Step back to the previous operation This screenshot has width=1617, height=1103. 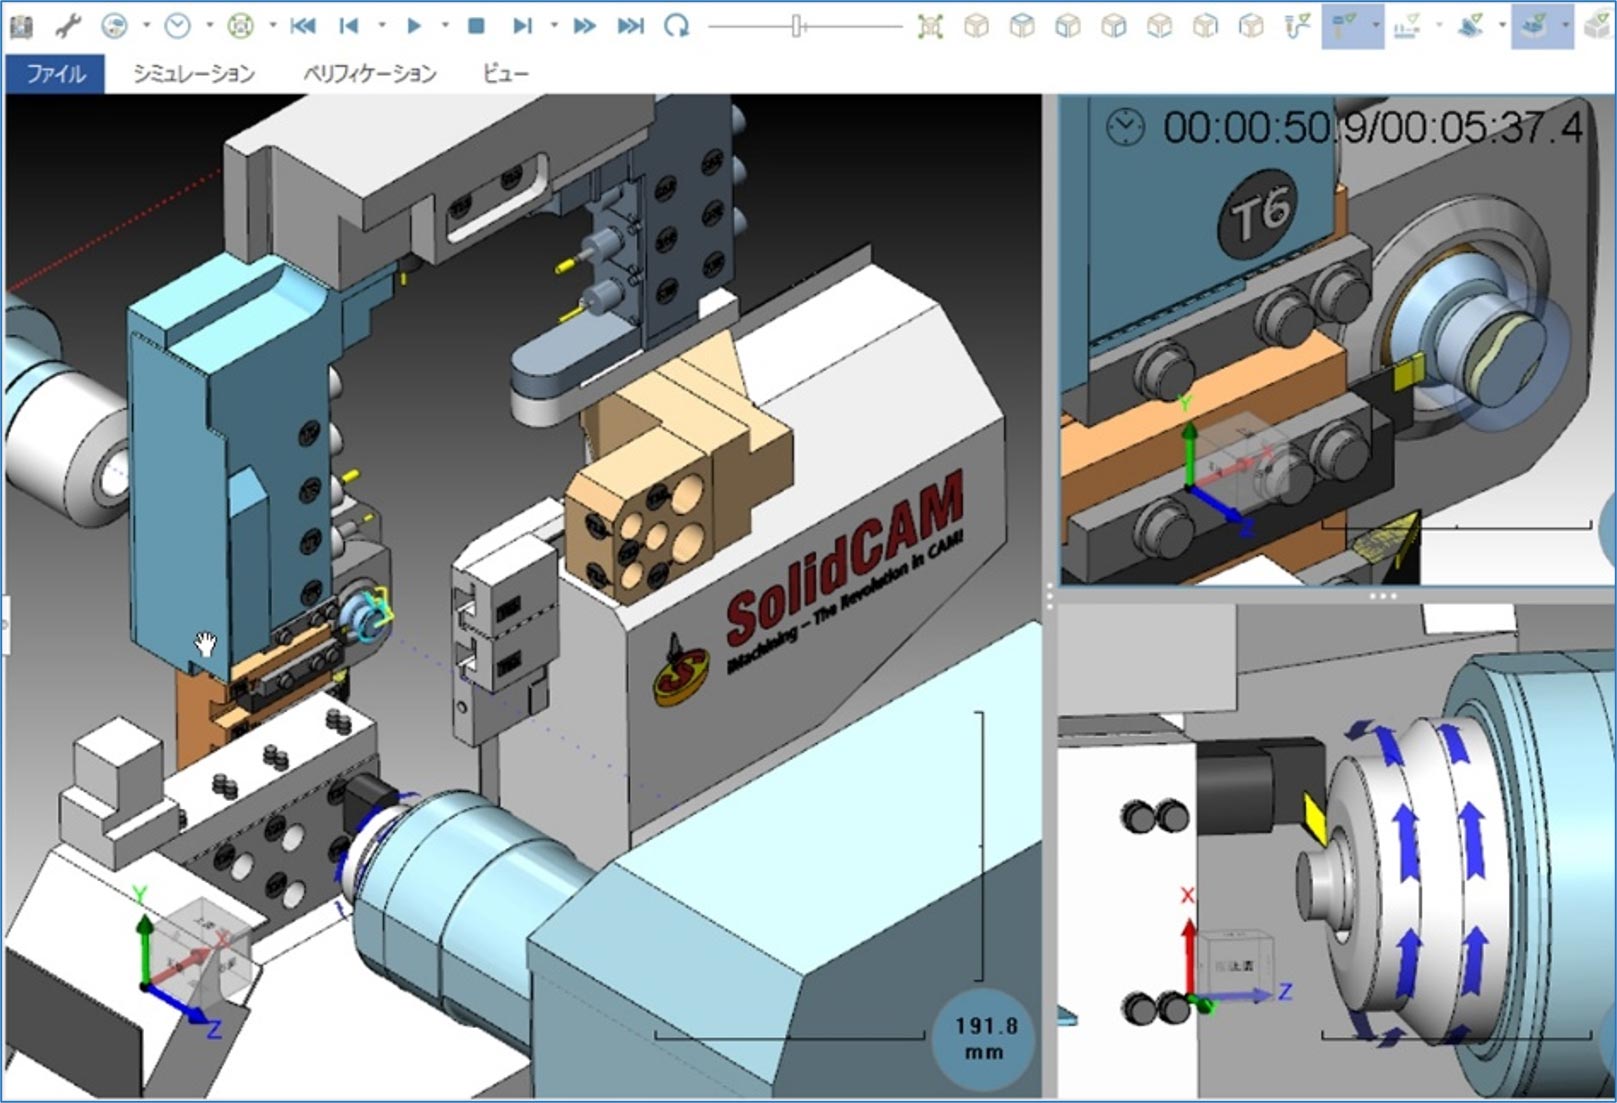coord(348,26)
